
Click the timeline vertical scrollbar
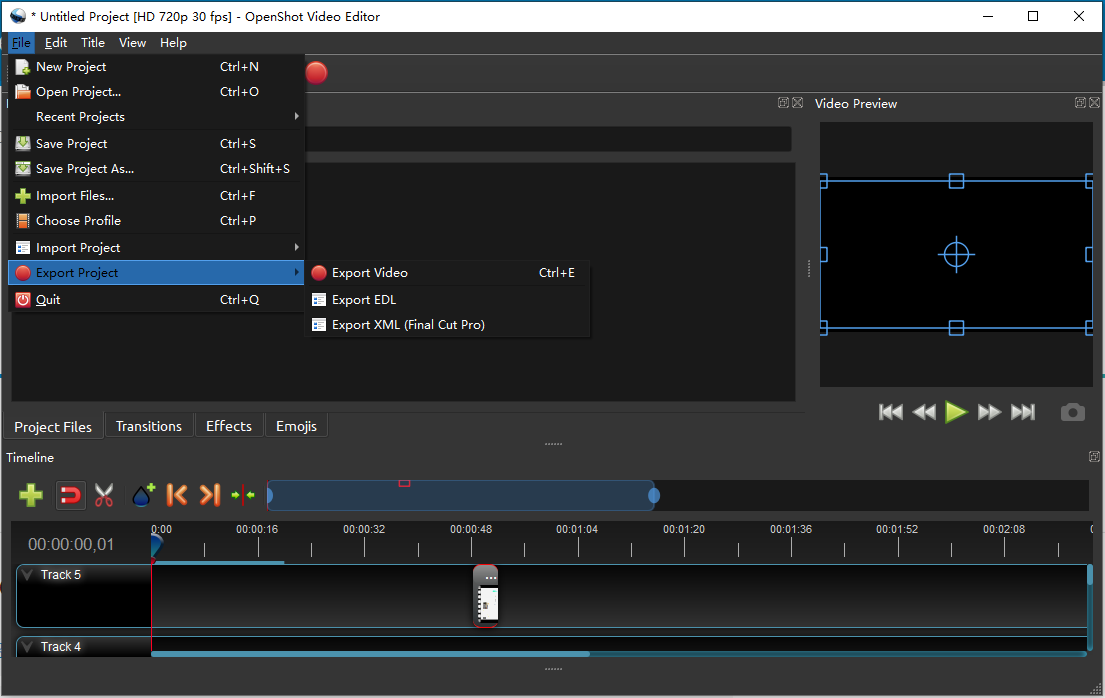(1089, 575)
